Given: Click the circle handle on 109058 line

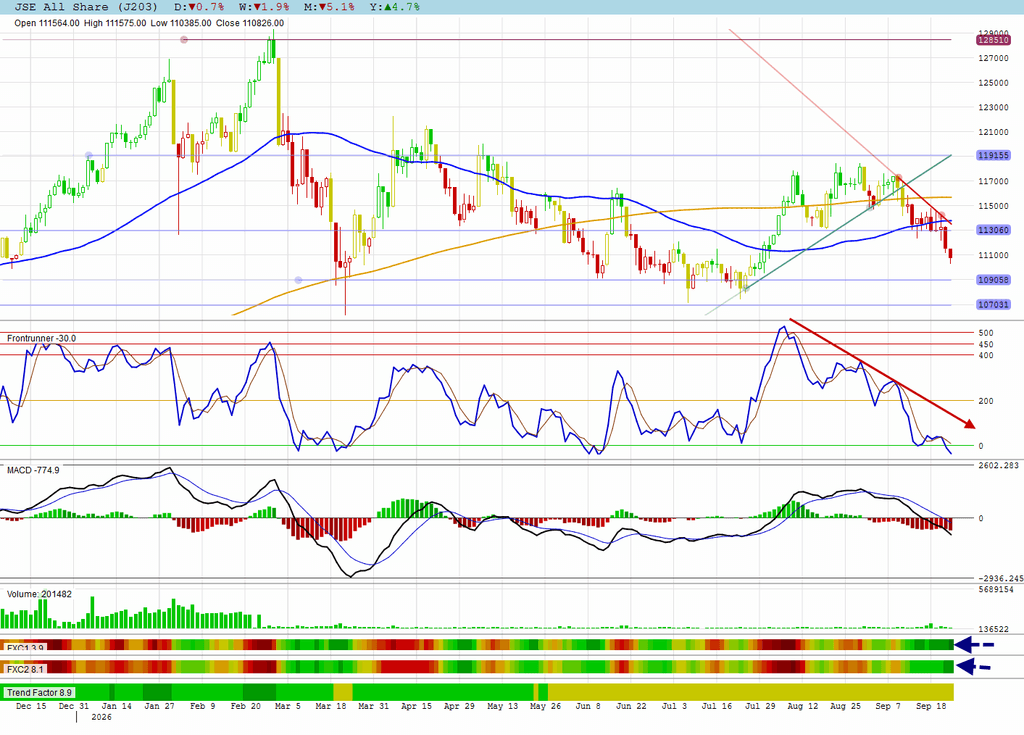Looking at the screenshot, I should point(298,280).
